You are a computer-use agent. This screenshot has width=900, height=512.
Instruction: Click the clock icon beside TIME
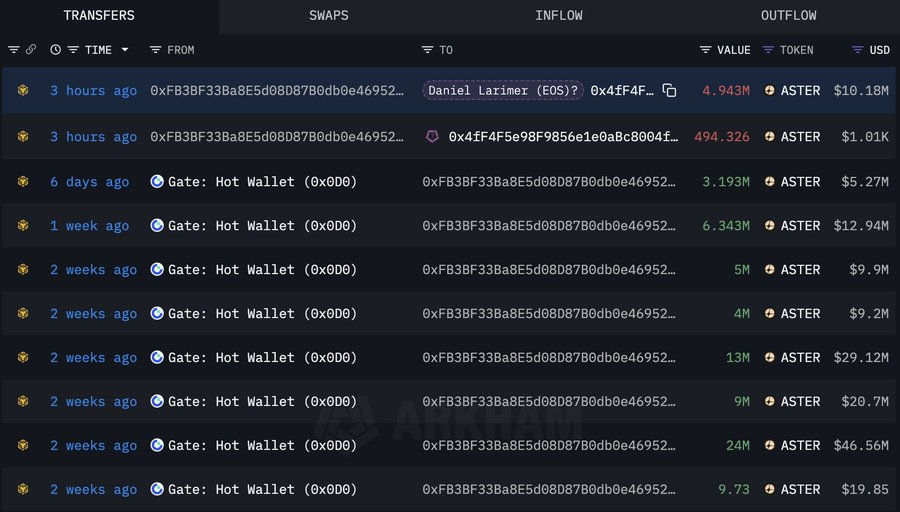coord(55,50)
